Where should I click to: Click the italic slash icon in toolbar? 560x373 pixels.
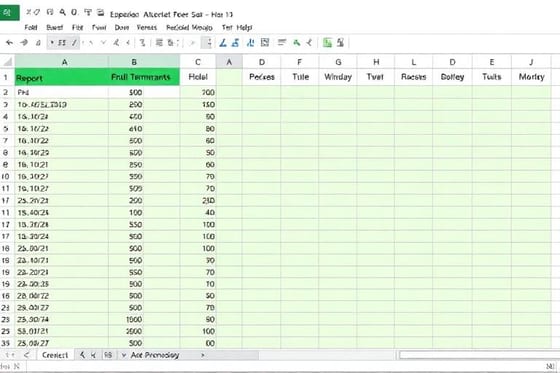[74, 43]
